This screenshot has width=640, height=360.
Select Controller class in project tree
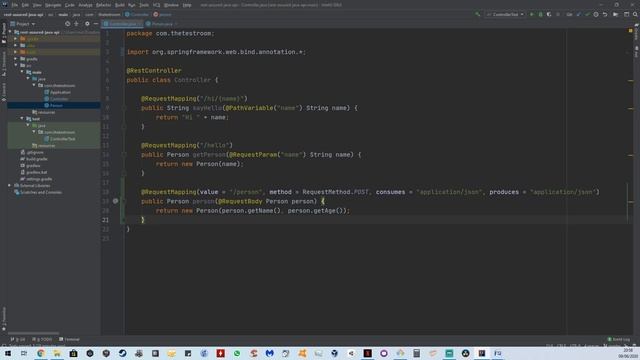59,99
